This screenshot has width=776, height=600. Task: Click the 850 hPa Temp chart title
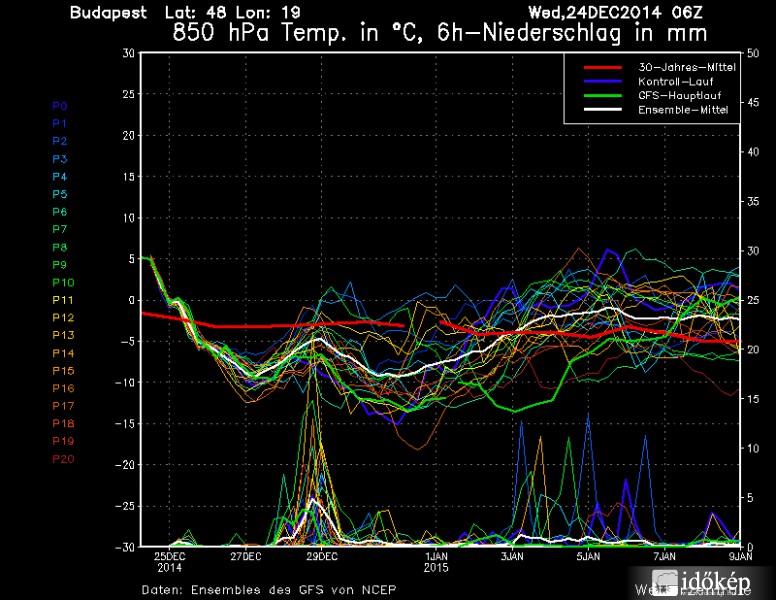pyautogui.click(x=439, y=33)
